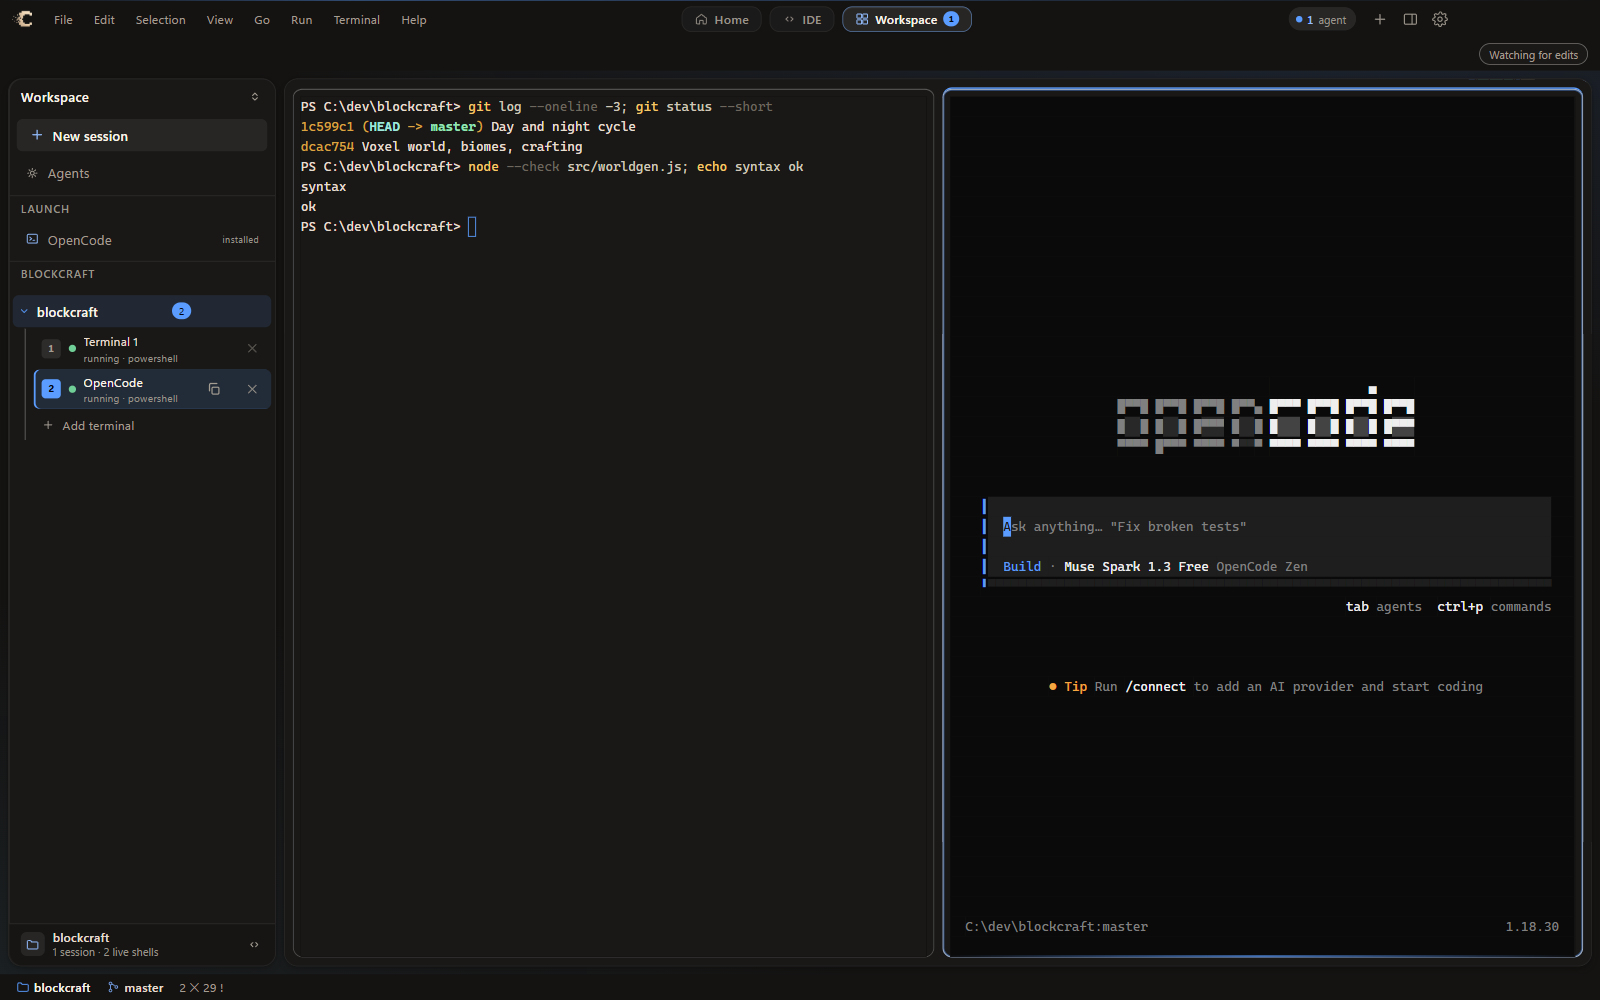Click the LAUNCH section header

(x=45, y=209)
